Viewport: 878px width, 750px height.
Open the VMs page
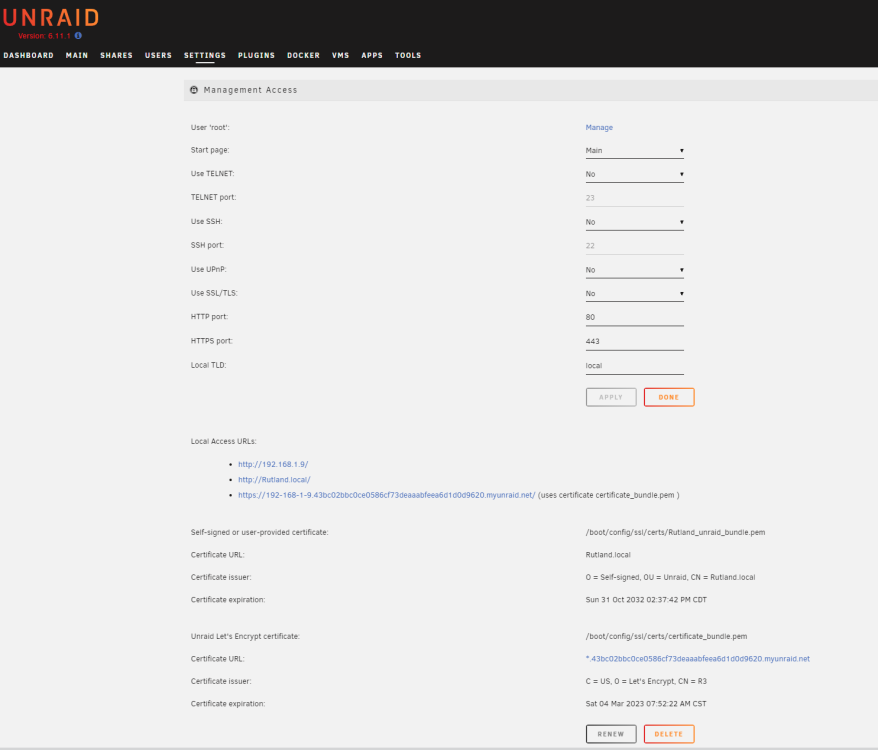pyautogui.click(x=340, y=55)
